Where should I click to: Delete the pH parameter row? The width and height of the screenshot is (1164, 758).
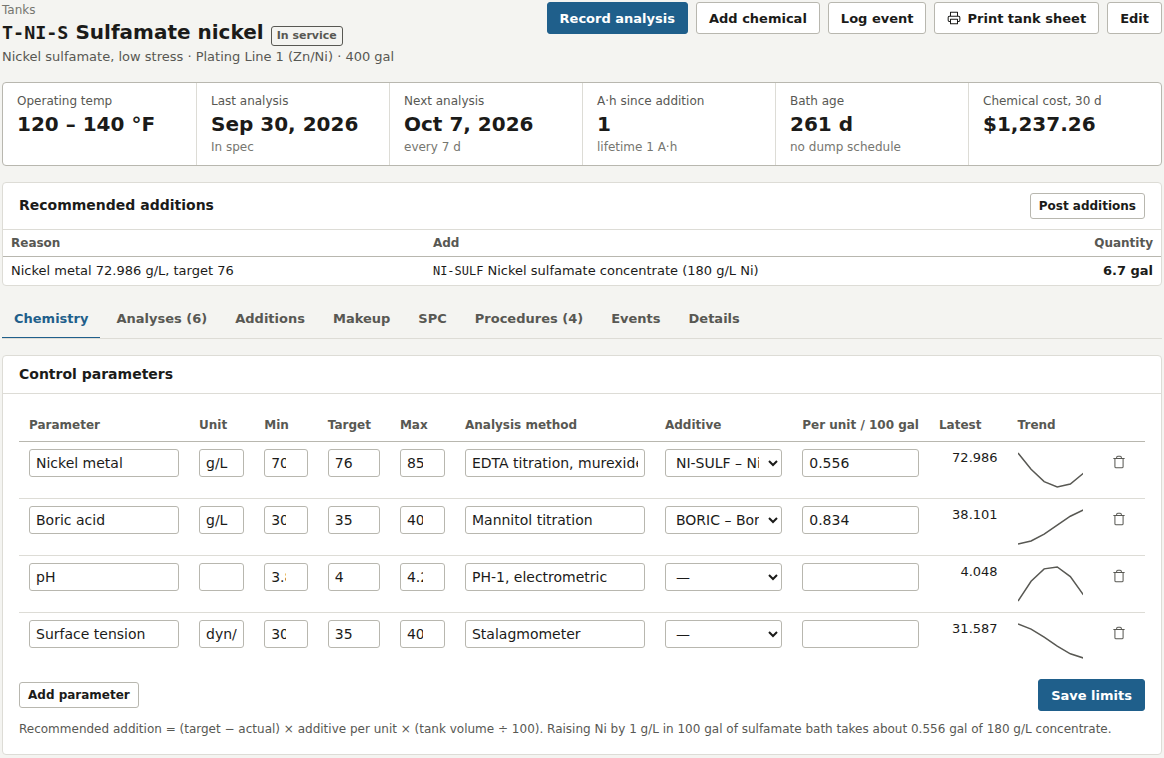pos(1119,577)
